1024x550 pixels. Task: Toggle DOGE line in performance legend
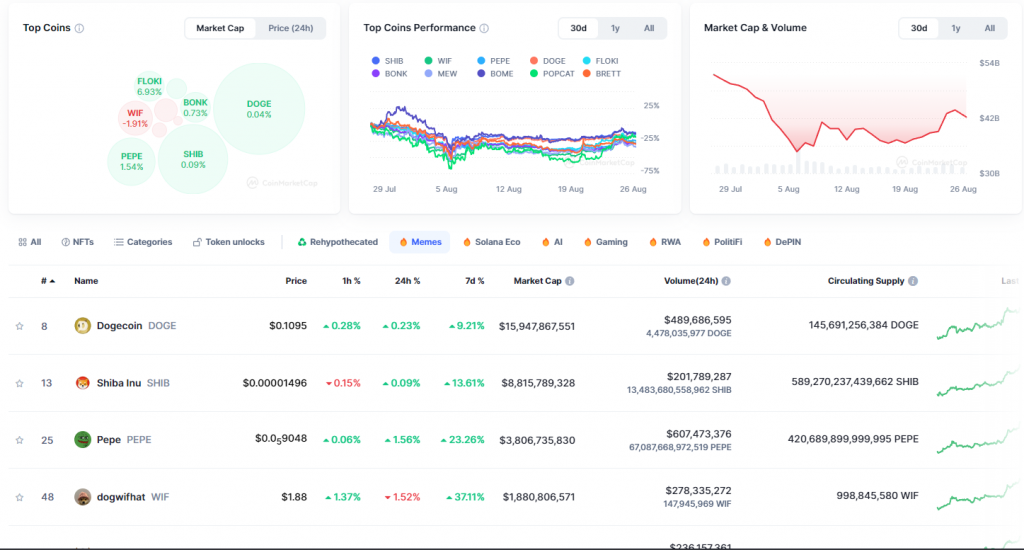(x=547, y=61)
